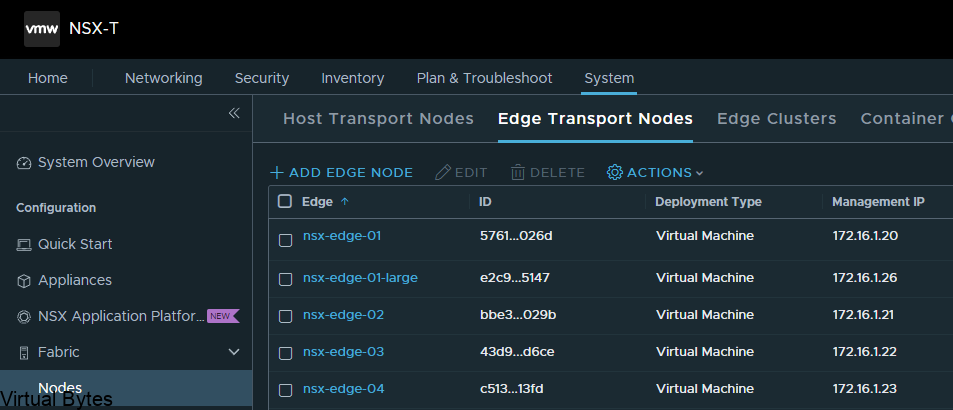
Task: Tick the nsx-edge-04 checkbox
Action: tap(285, 391)
